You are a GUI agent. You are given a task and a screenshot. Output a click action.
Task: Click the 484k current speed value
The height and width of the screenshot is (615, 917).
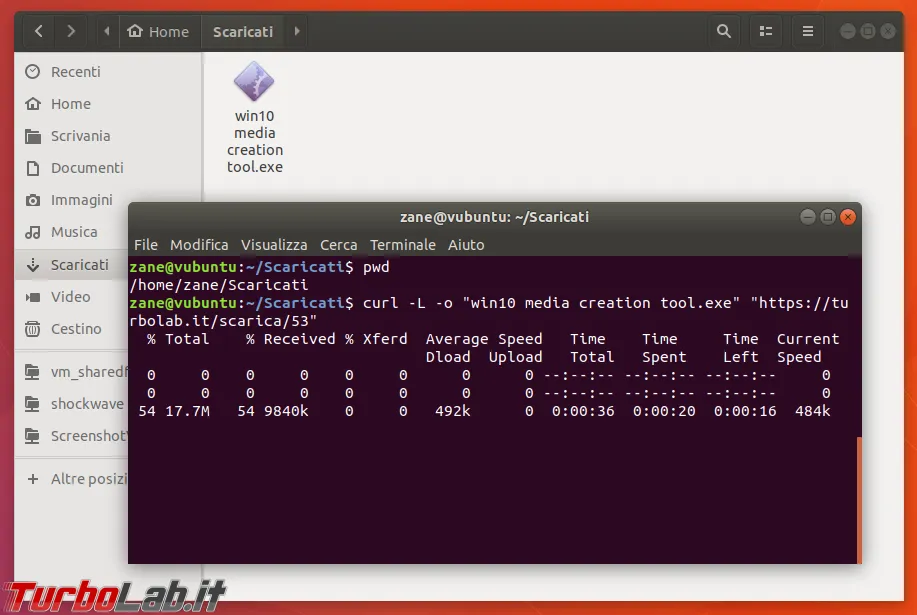812,411
